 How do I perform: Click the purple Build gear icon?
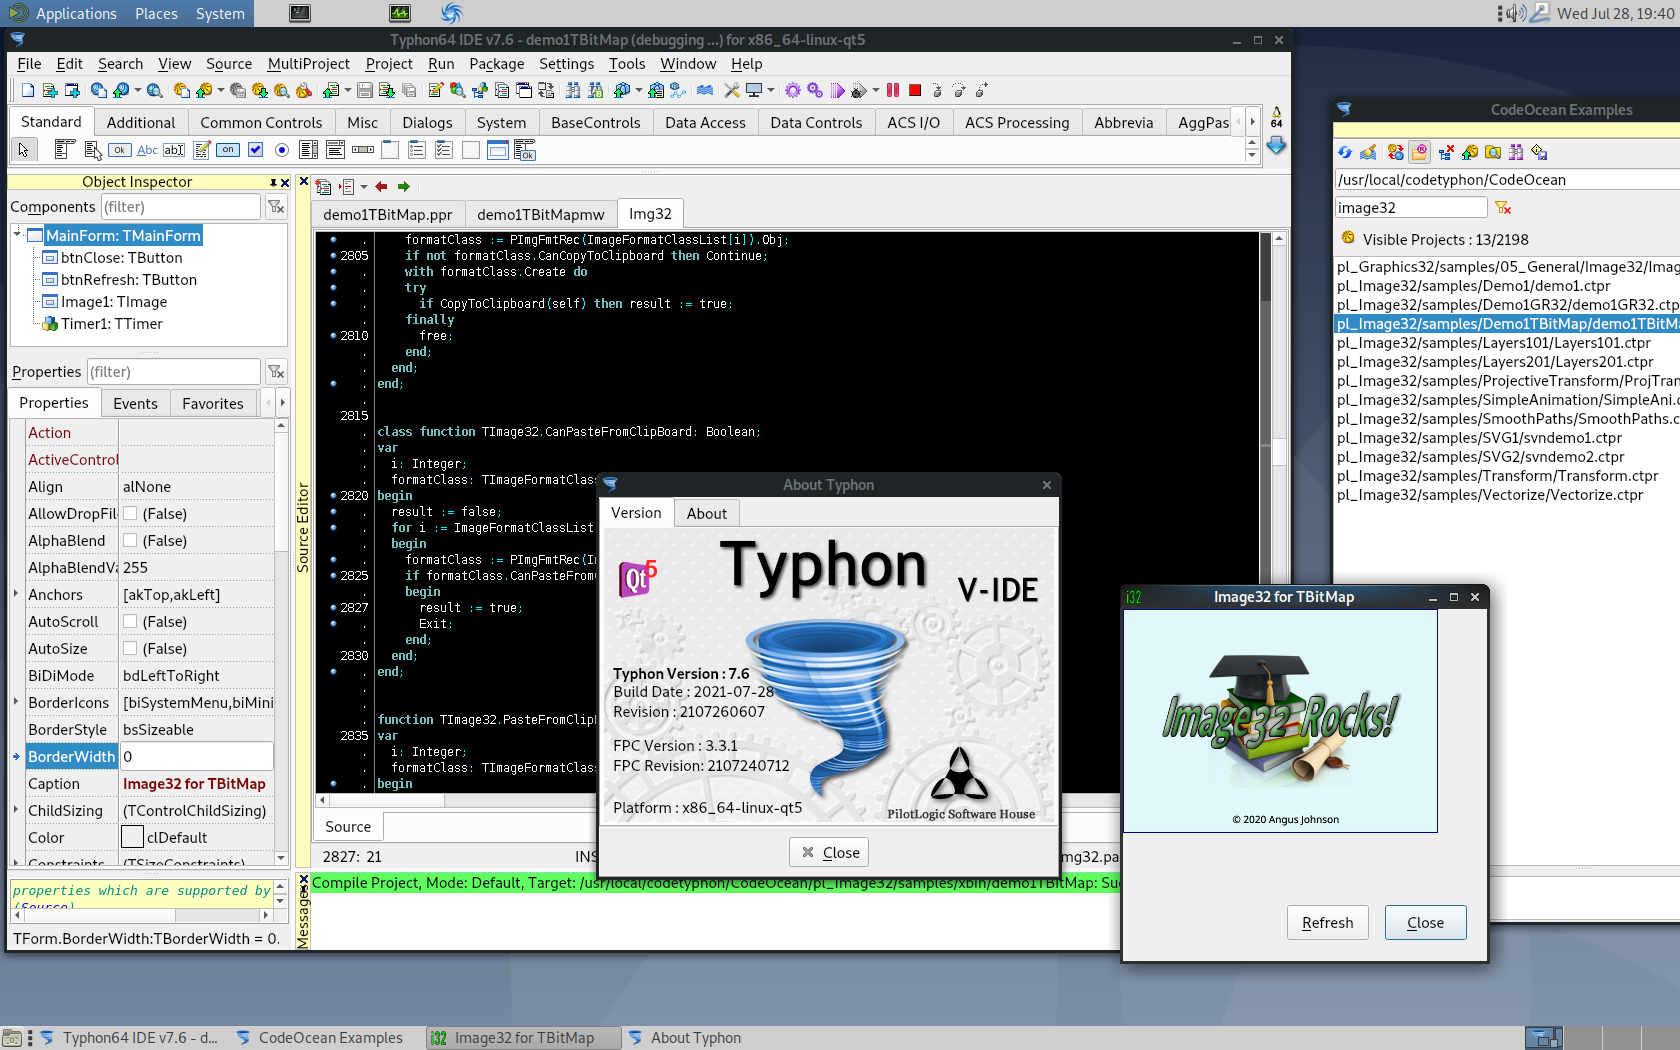[x=793, y=91]
